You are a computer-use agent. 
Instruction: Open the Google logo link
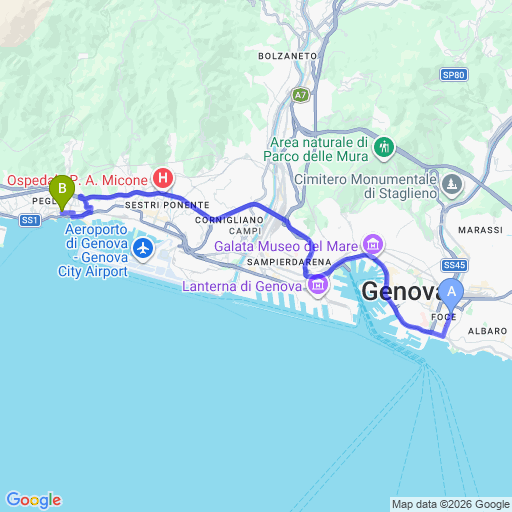coord(34,500)
